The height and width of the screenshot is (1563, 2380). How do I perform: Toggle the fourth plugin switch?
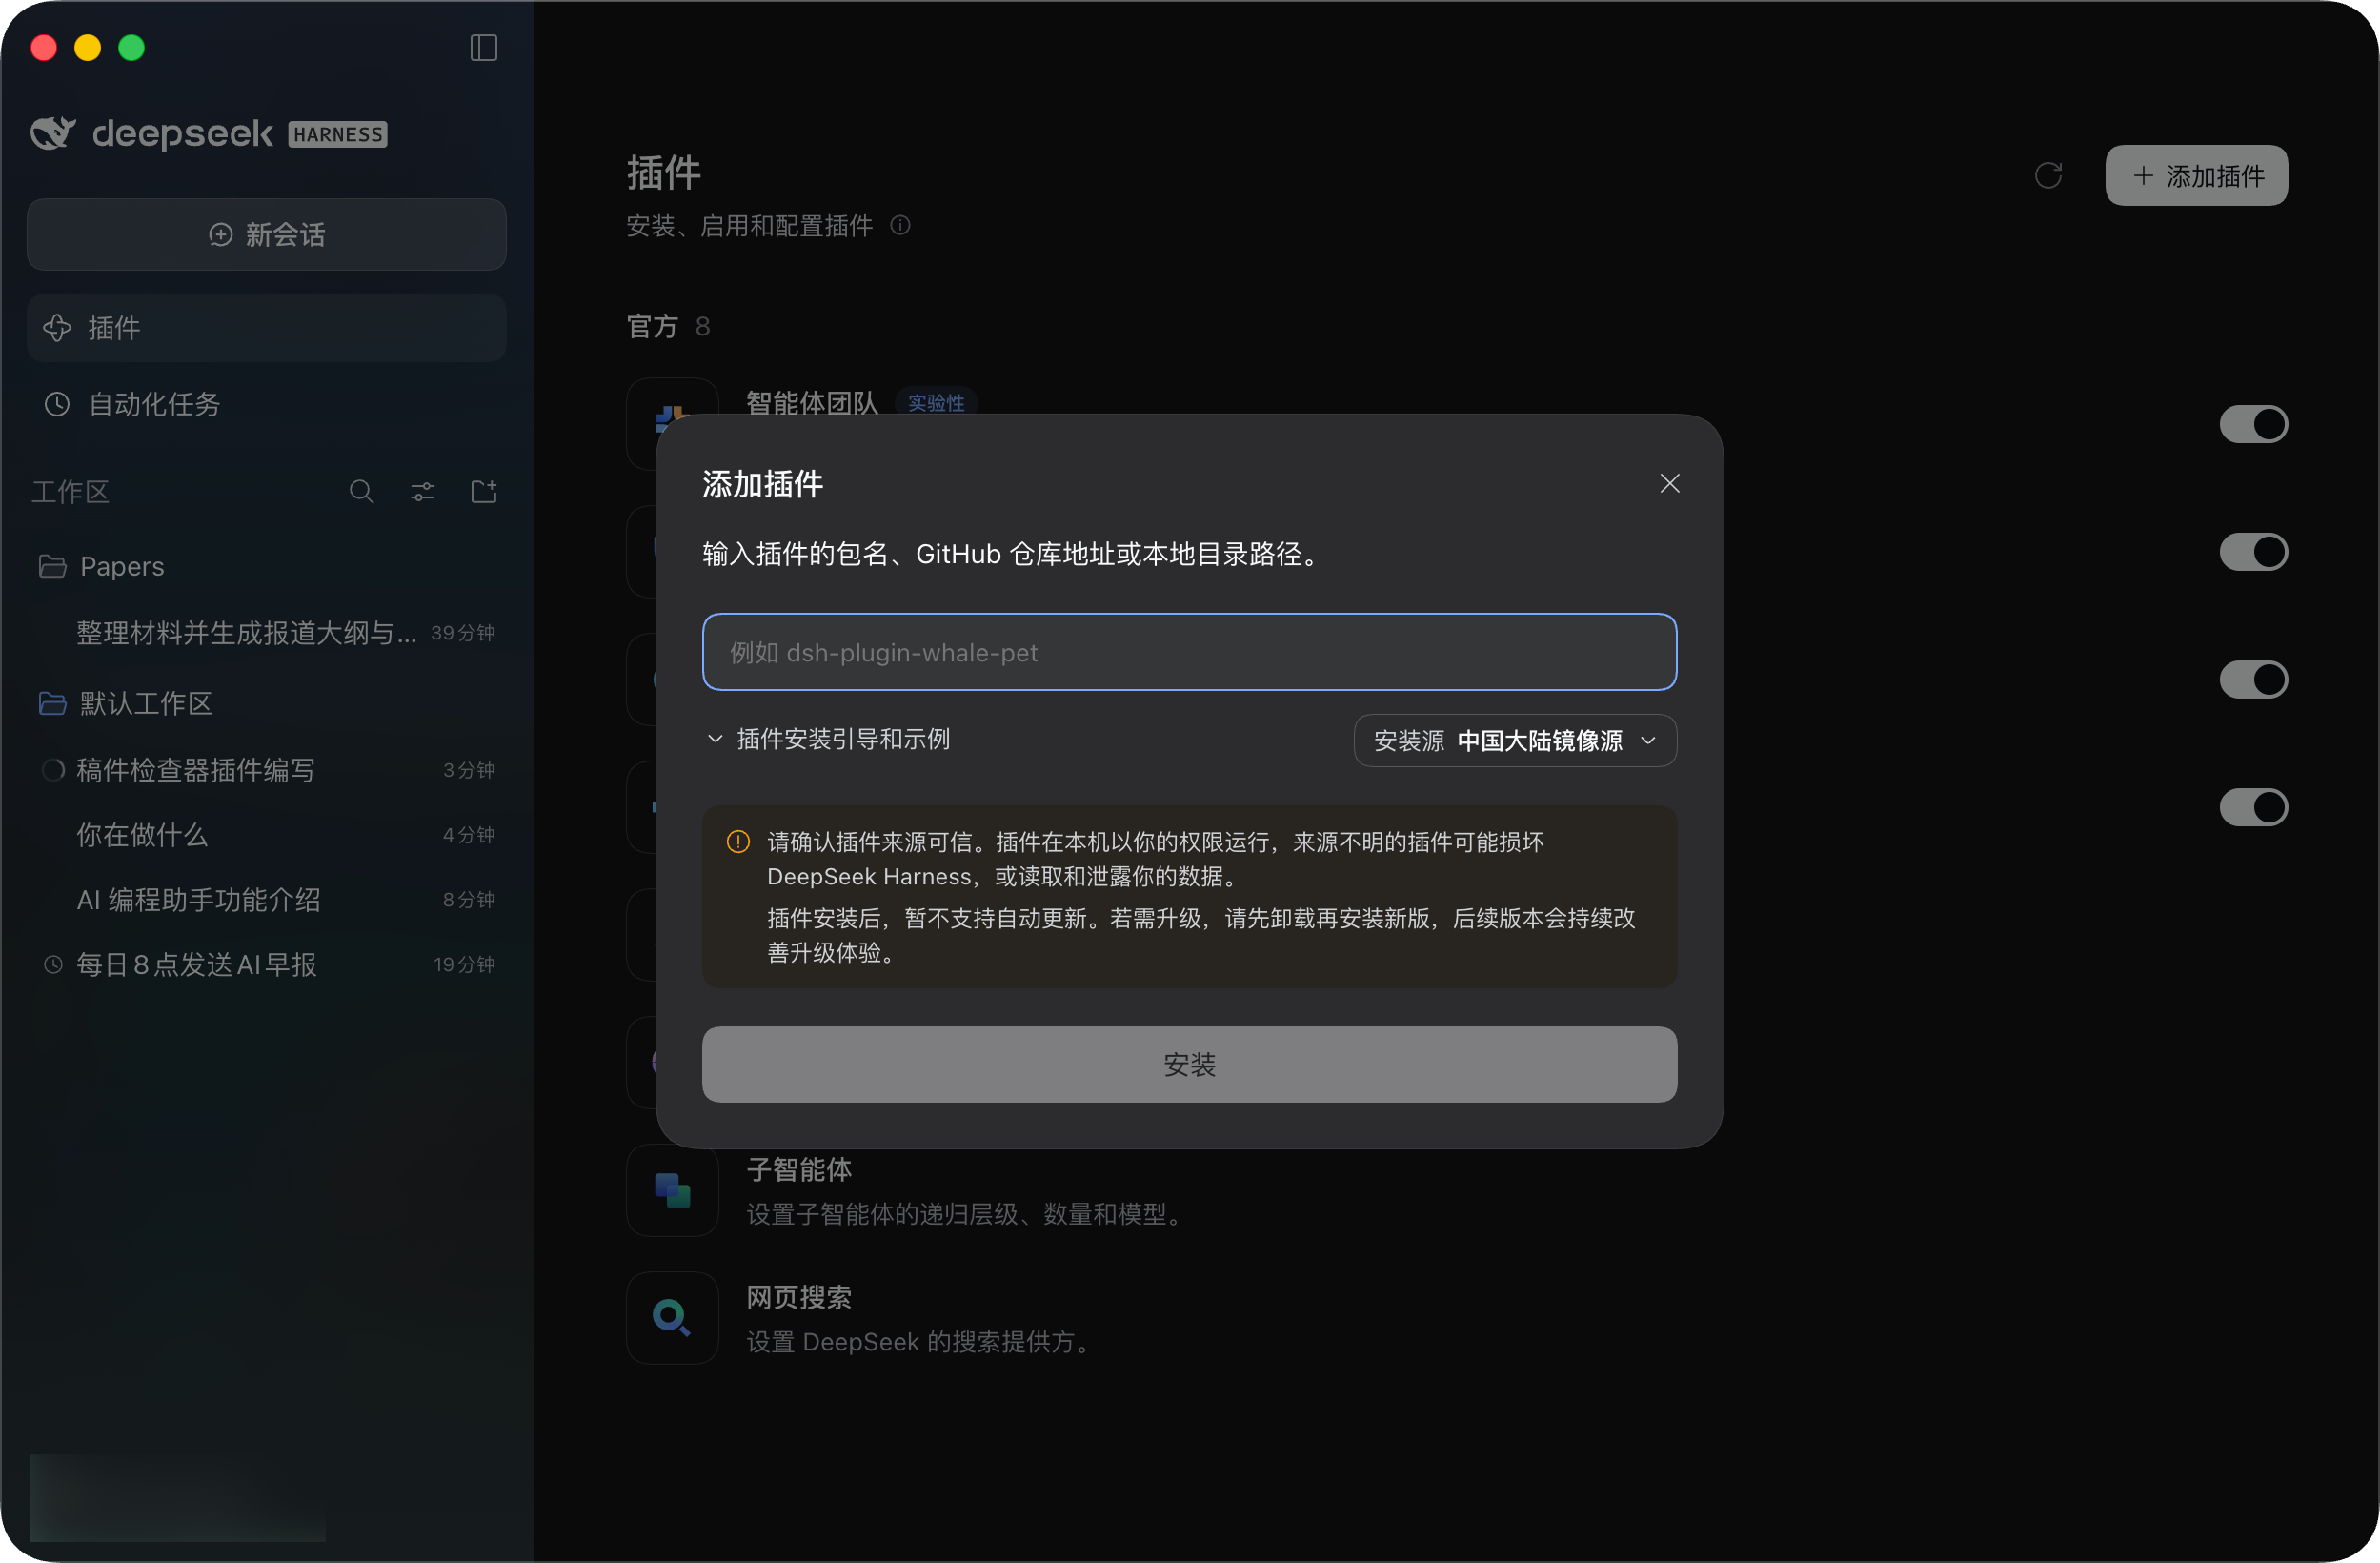(2253, 808)
